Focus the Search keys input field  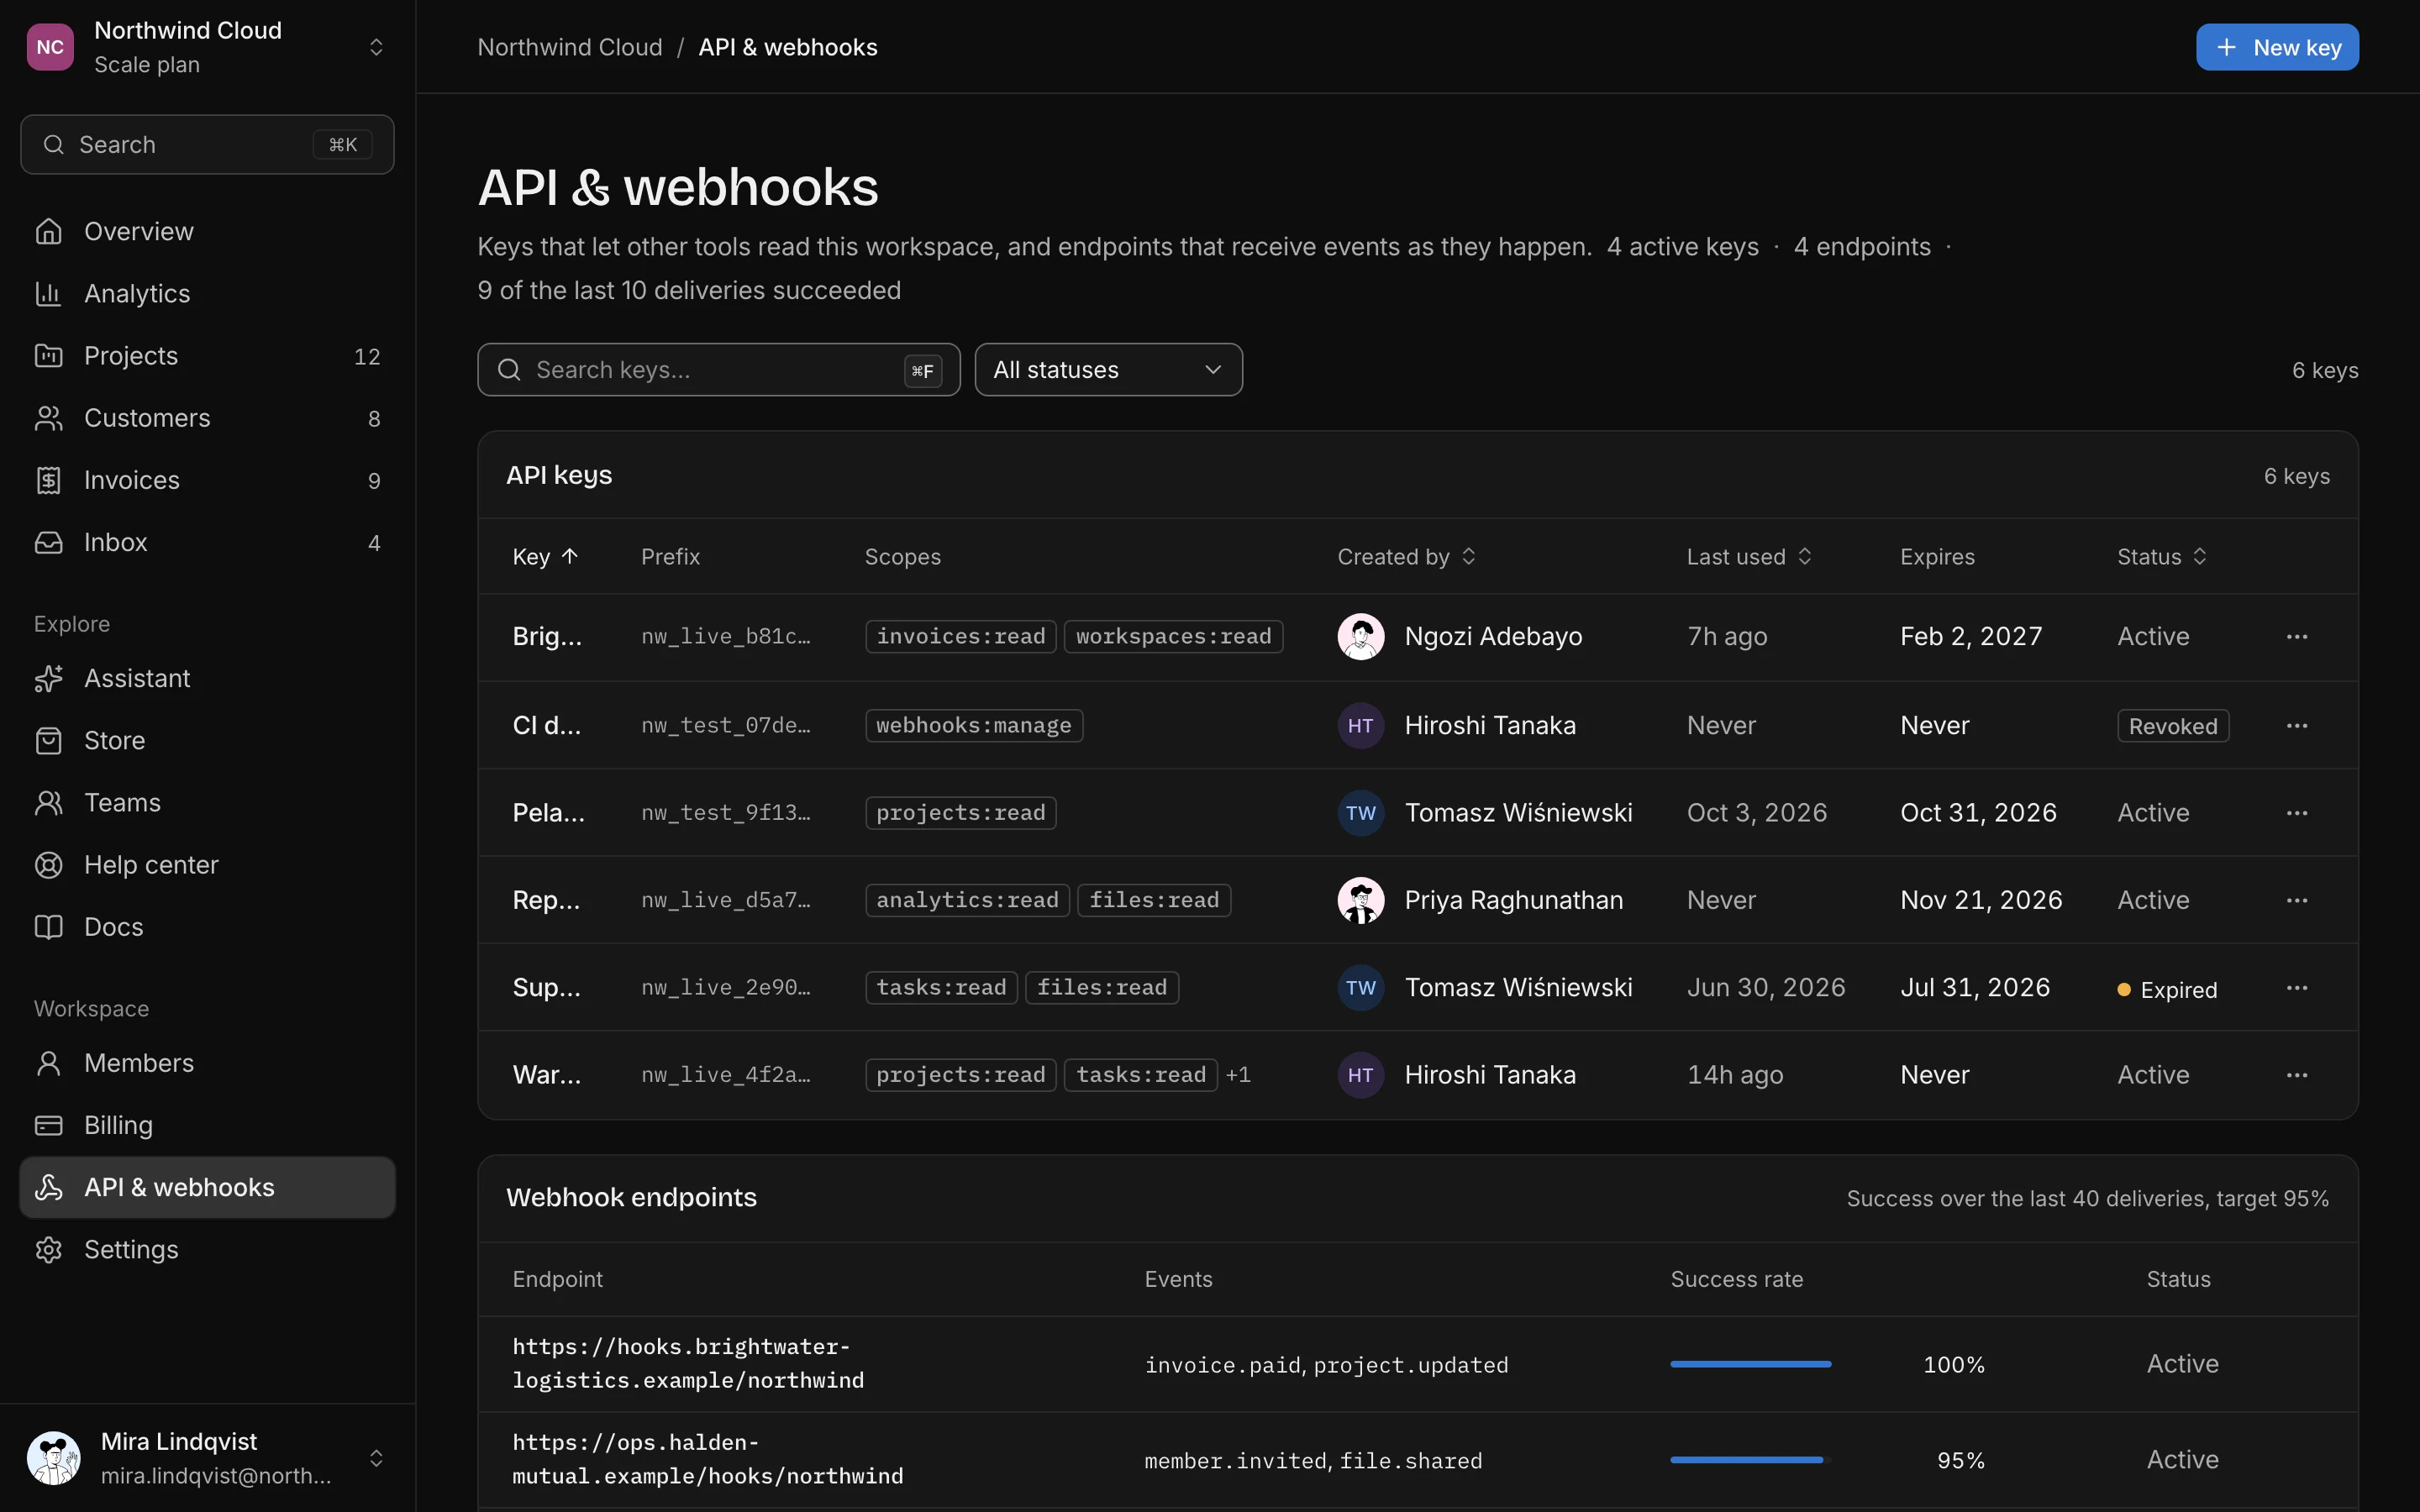[718, 370]
